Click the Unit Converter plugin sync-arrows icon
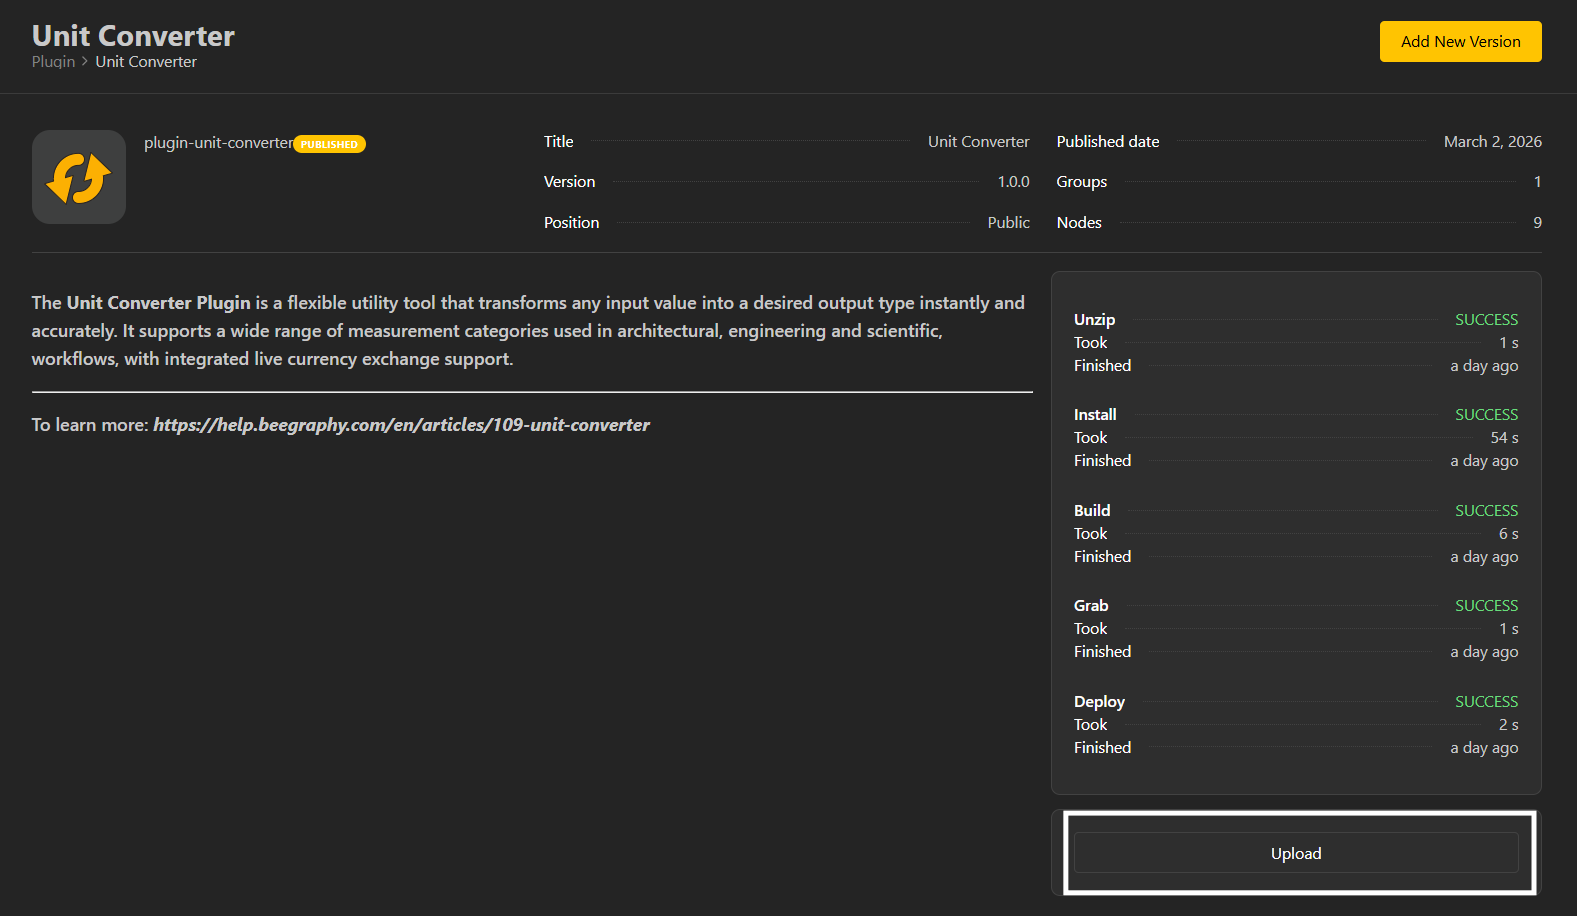1577x916 pixels. pos(78,178)
